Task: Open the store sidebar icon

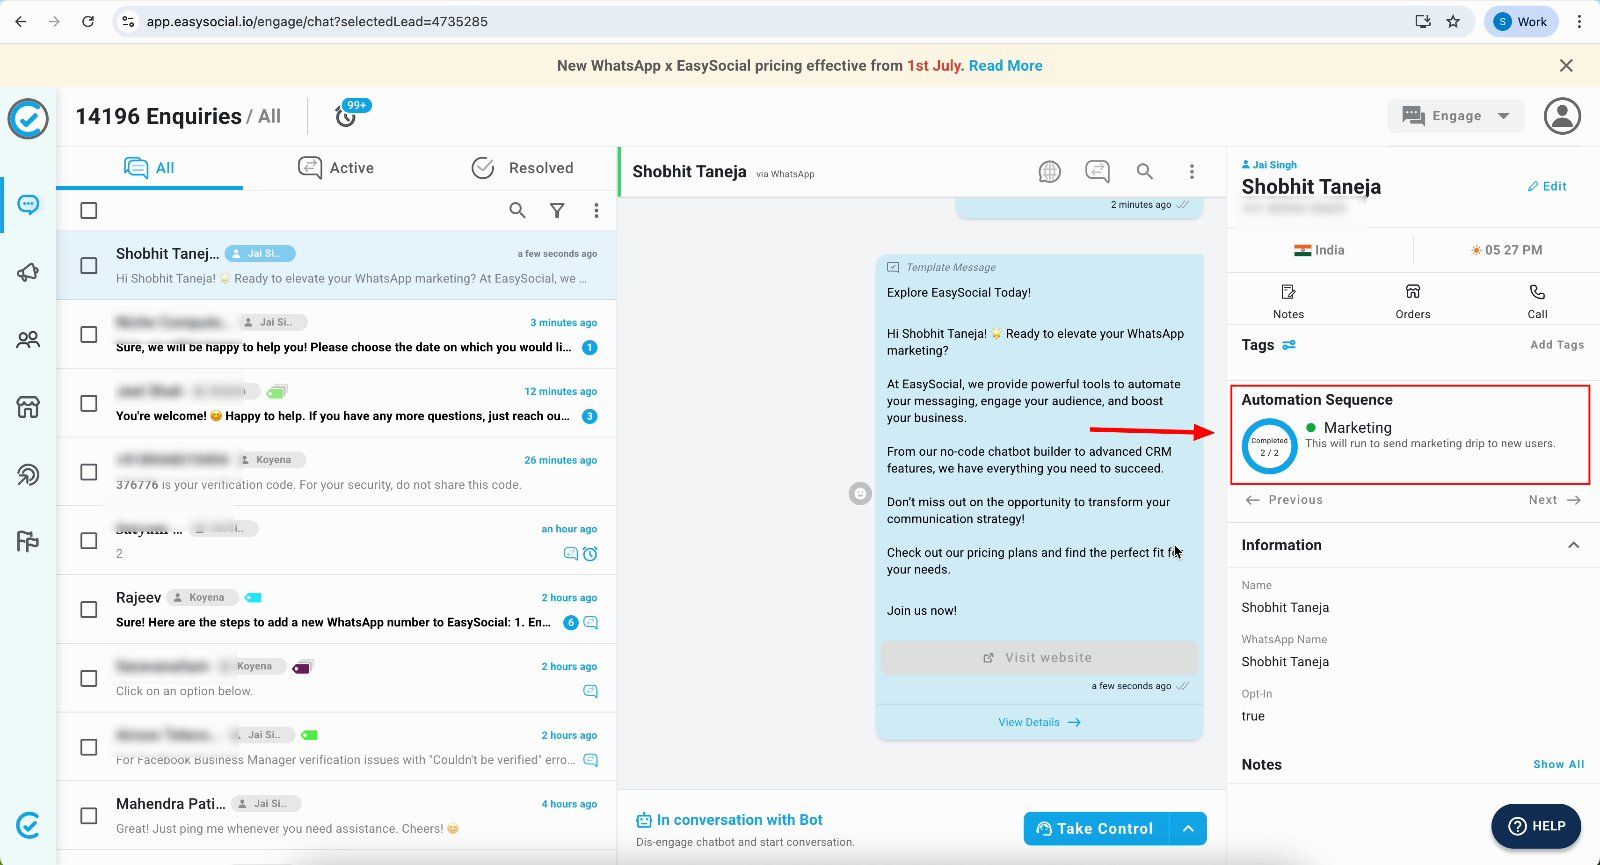Action: point(28,407)
